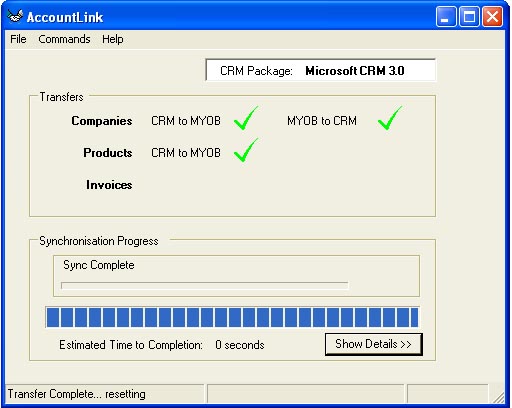
Task: Click the empty step progress bar under Sync Complete
Action: tap(205, 286)
